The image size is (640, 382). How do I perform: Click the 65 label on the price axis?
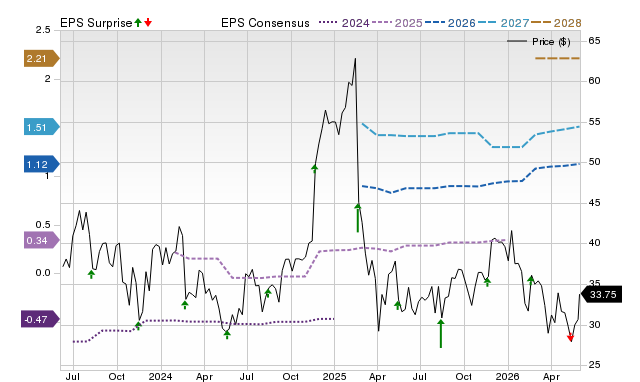594,40
